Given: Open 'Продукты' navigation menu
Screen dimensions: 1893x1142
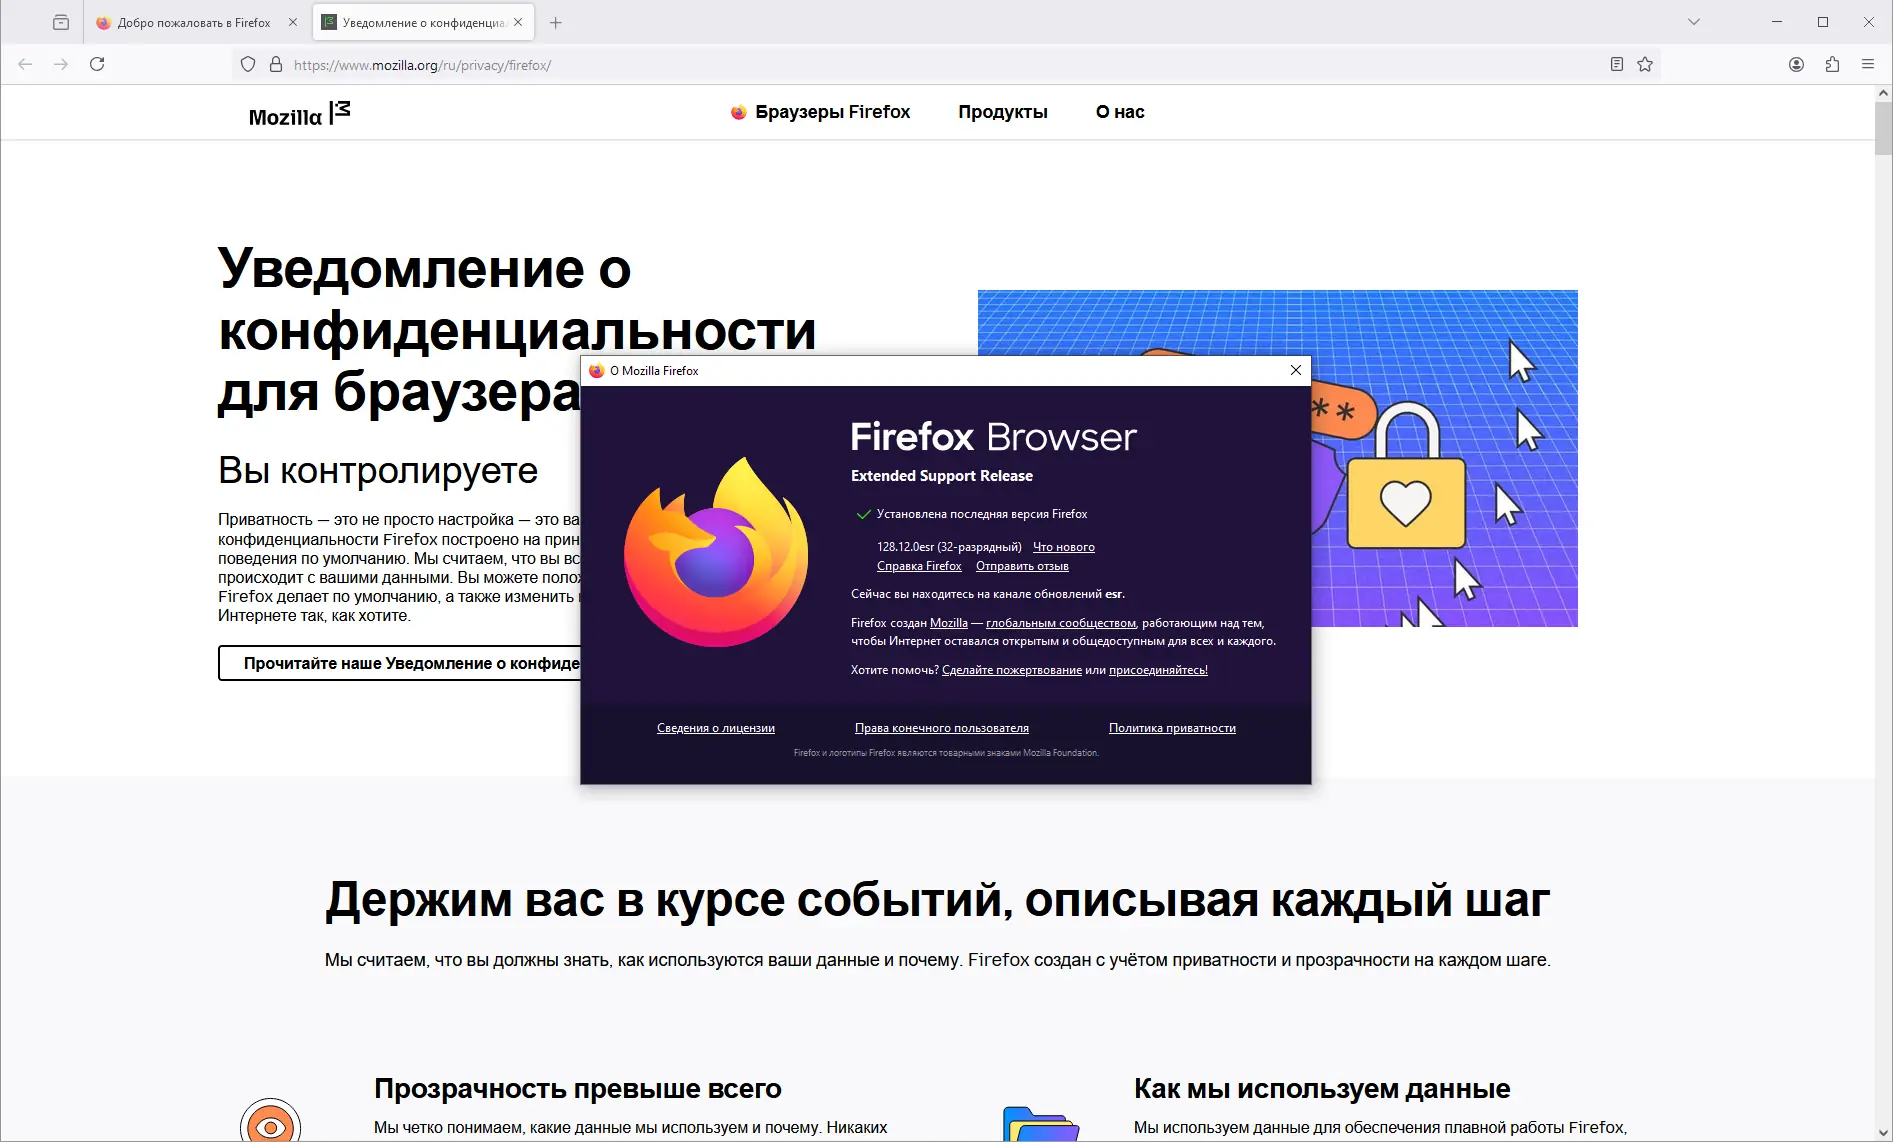Looking at the screenshot, I should (x=1003, y=112).
